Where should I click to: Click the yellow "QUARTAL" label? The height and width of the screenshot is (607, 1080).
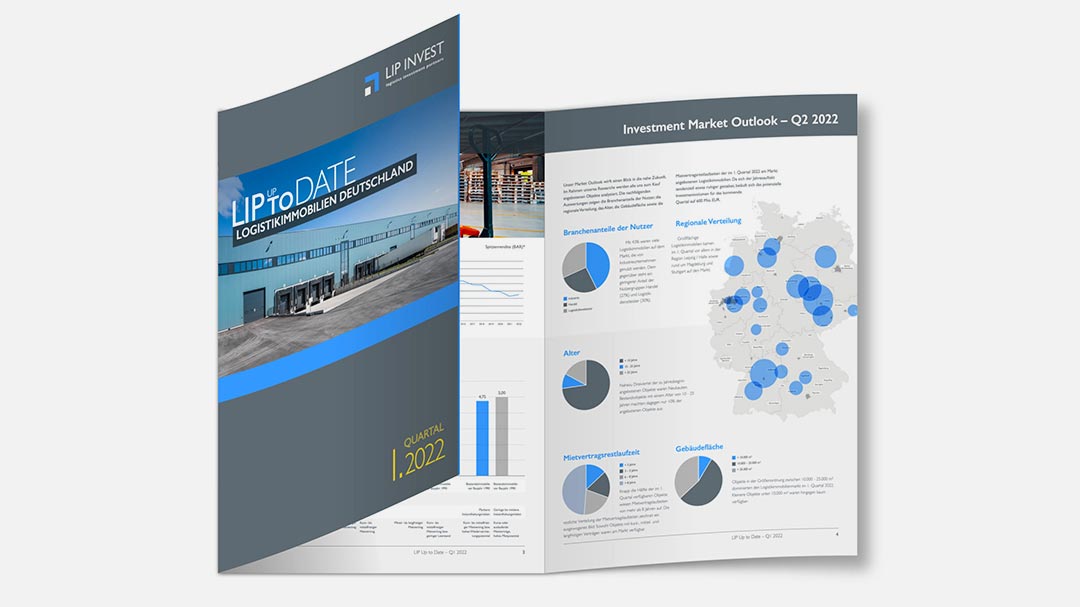coord(424,435)
